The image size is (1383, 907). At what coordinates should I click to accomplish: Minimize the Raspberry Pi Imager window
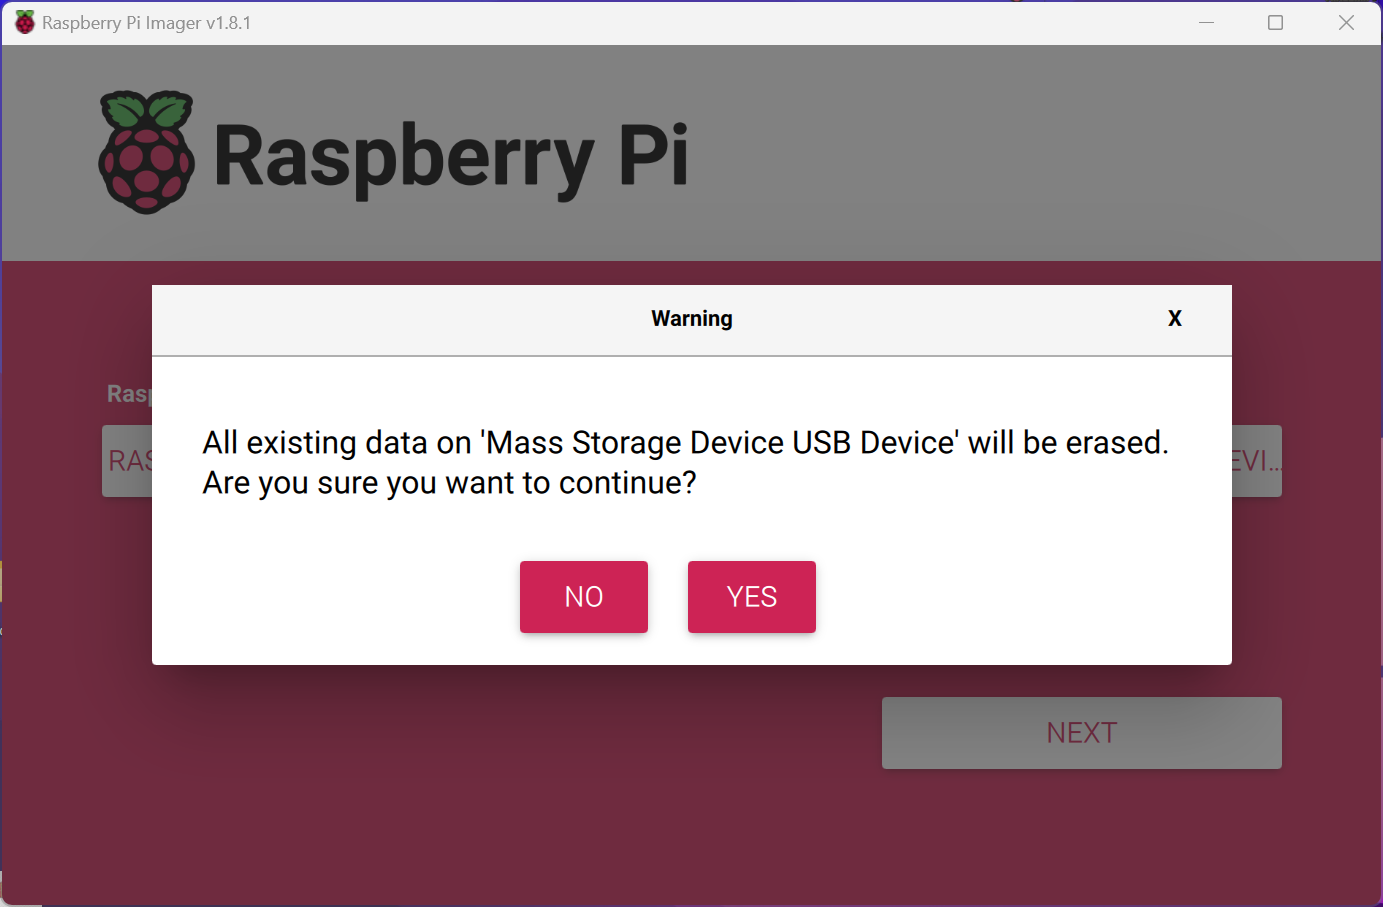[1206, 23]
